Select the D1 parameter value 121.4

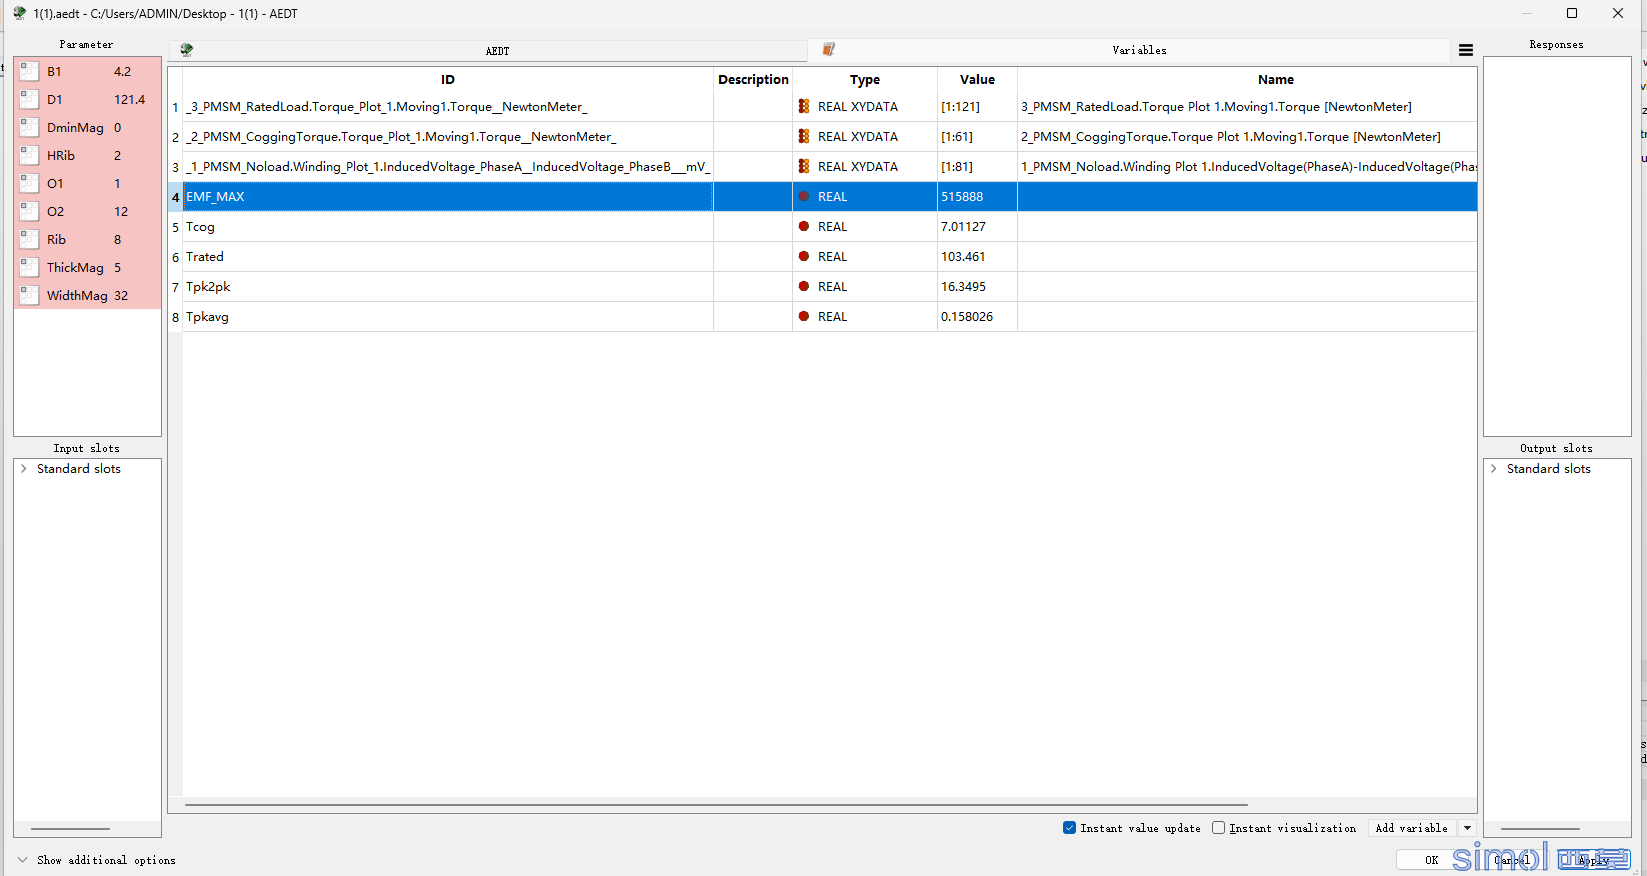[x=129, y=99]
